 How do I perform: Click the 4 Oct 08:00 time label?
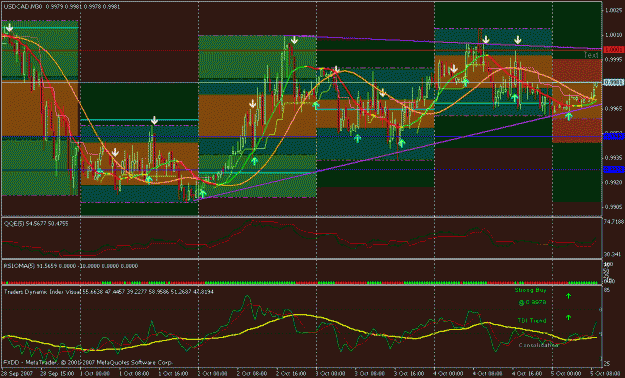click(487, 374)
